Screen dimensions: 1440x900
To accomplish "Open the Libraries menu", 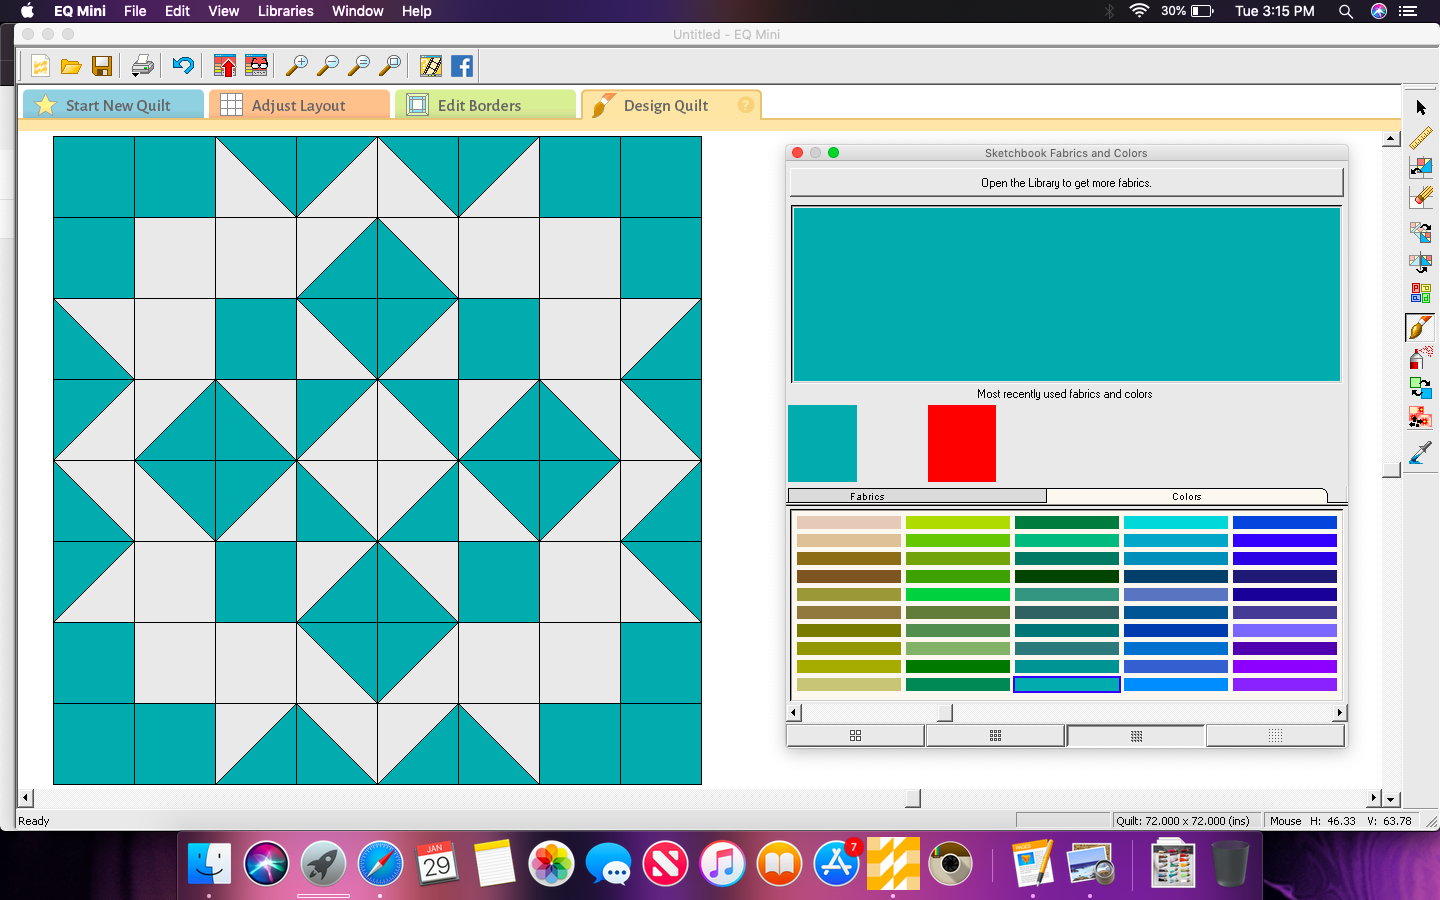I will tap(286, 11).
